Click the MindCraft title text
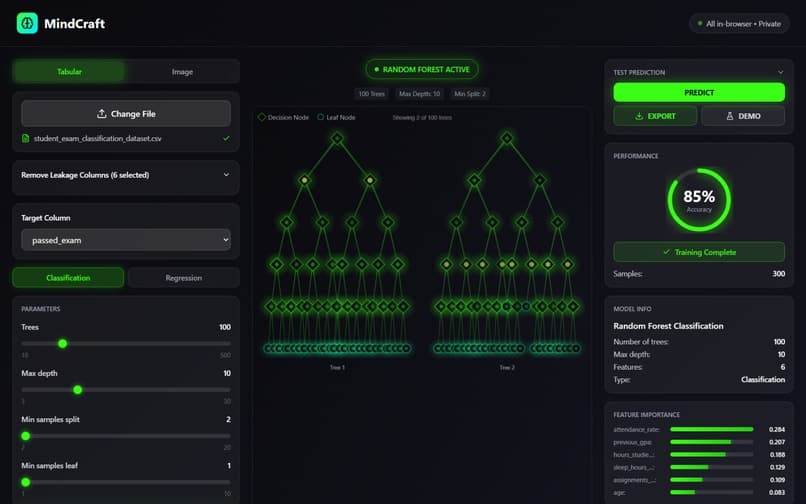The height and width of the screenshot is (504, 806). 75,24
